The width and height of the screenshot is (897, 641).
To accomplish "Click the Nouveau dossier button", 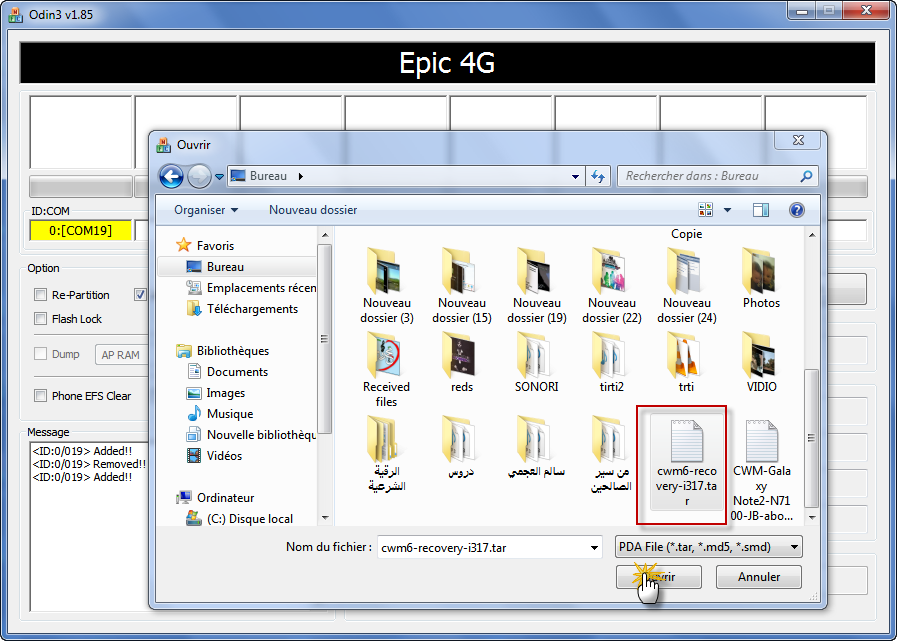I will click(x=313, y=210).
